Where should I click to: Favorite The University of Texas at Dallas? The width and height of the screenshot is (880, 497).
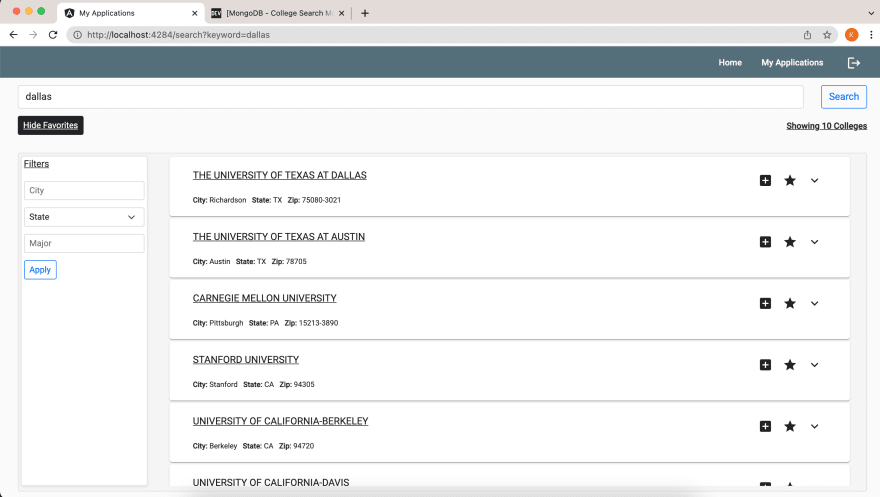coord(790,181)
